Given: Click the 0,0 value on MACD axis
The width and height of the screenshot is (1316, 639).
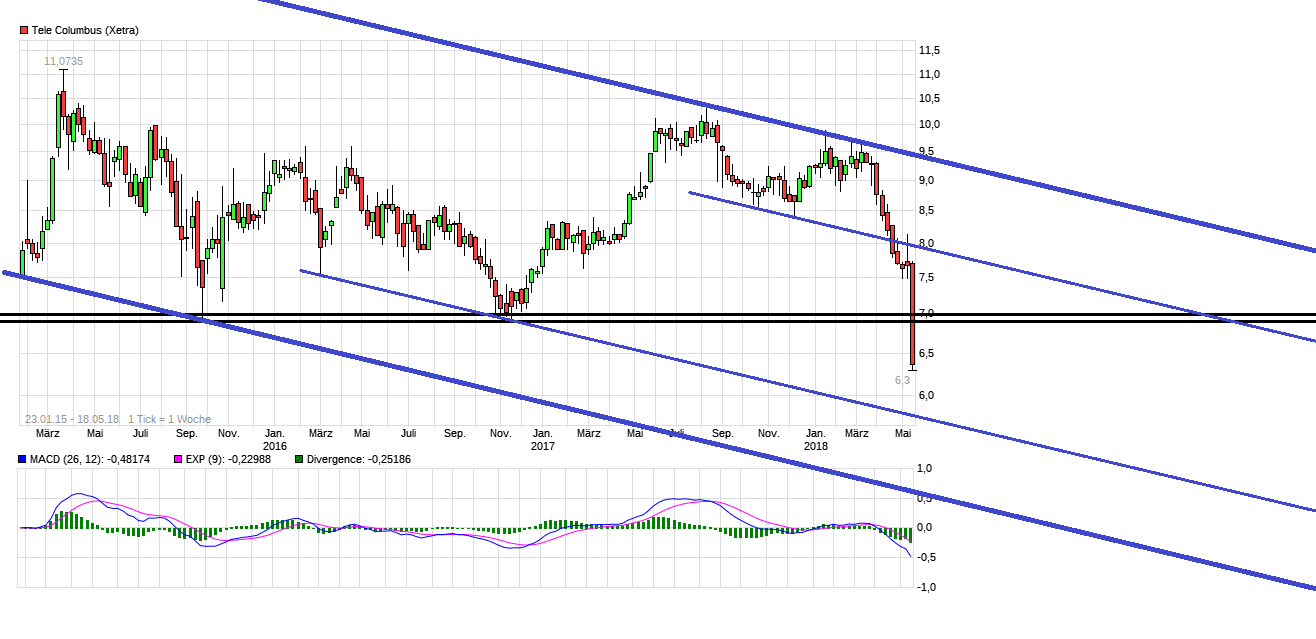Looking at the screenshot, I should 925,528.
